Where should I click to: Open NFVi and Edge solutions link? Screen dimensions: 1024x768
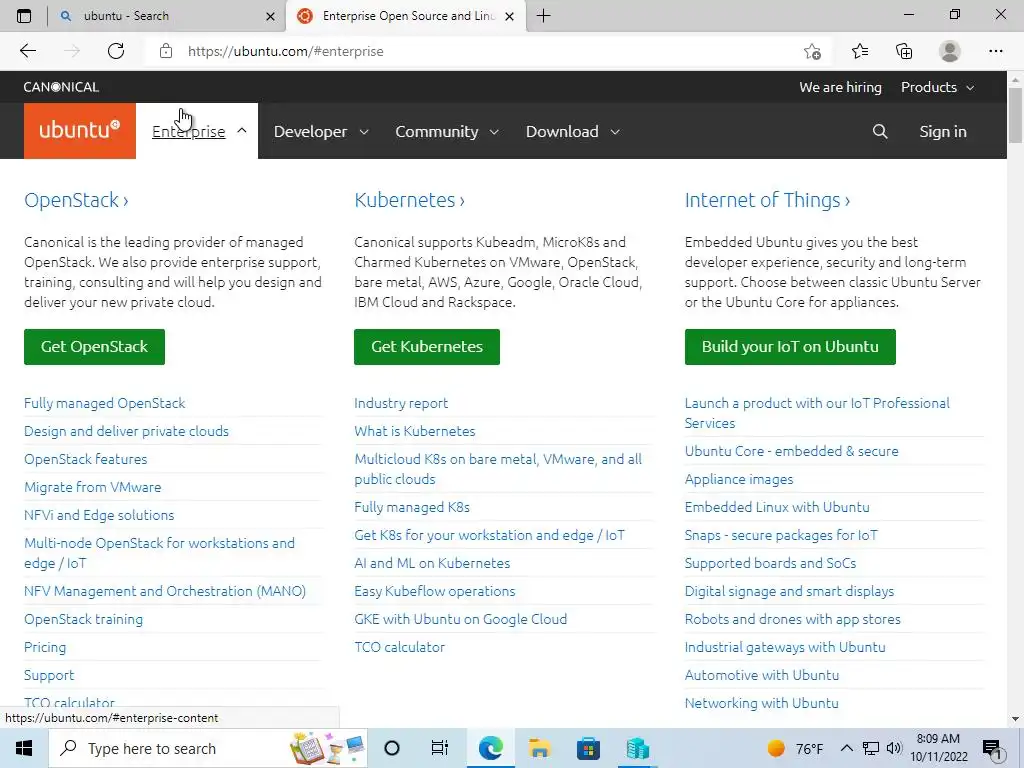99,515
